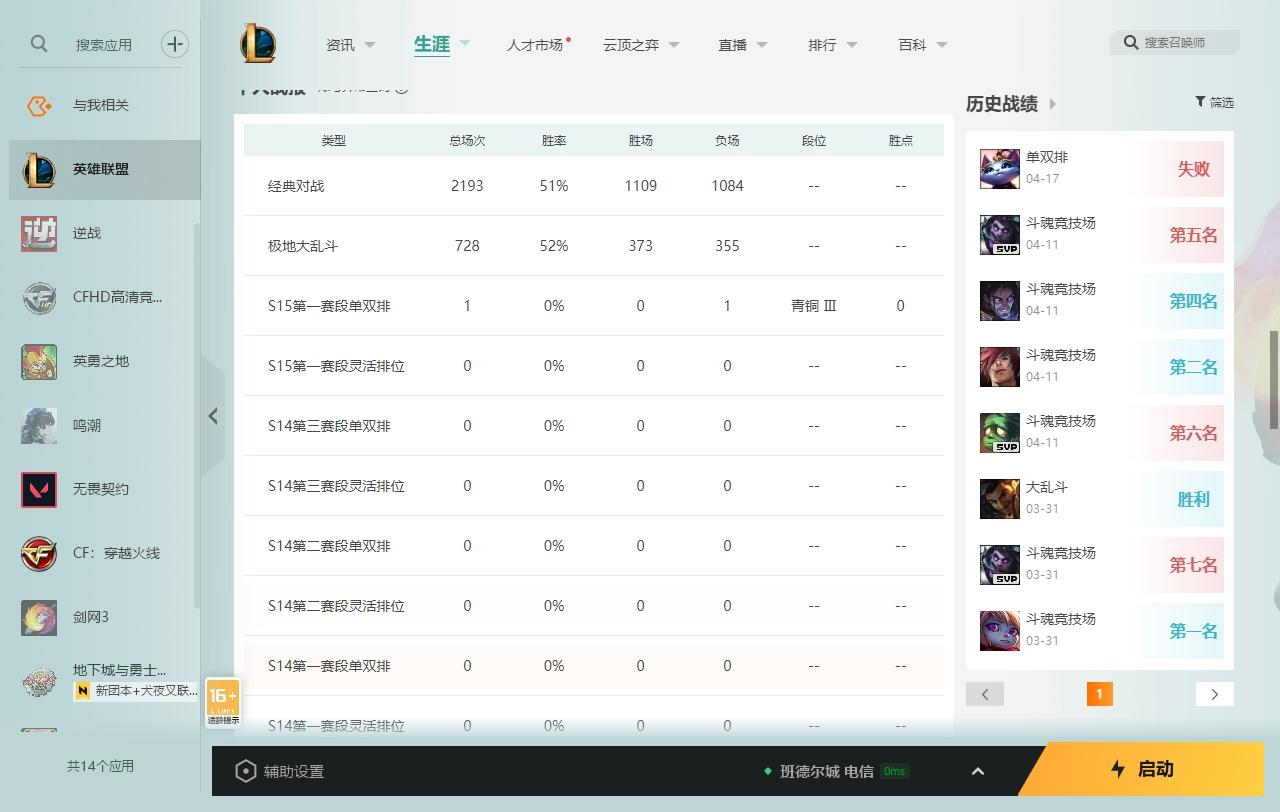1280x812 pixels.
Task: Click the add application plus icon
Action: coord(175,44)
